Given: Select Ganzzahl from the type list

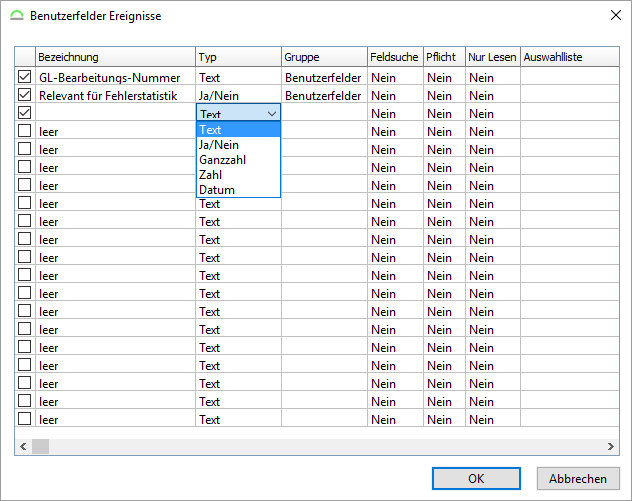Looking at the screenshot, I should pyautogui.click(x=238, y=160).
